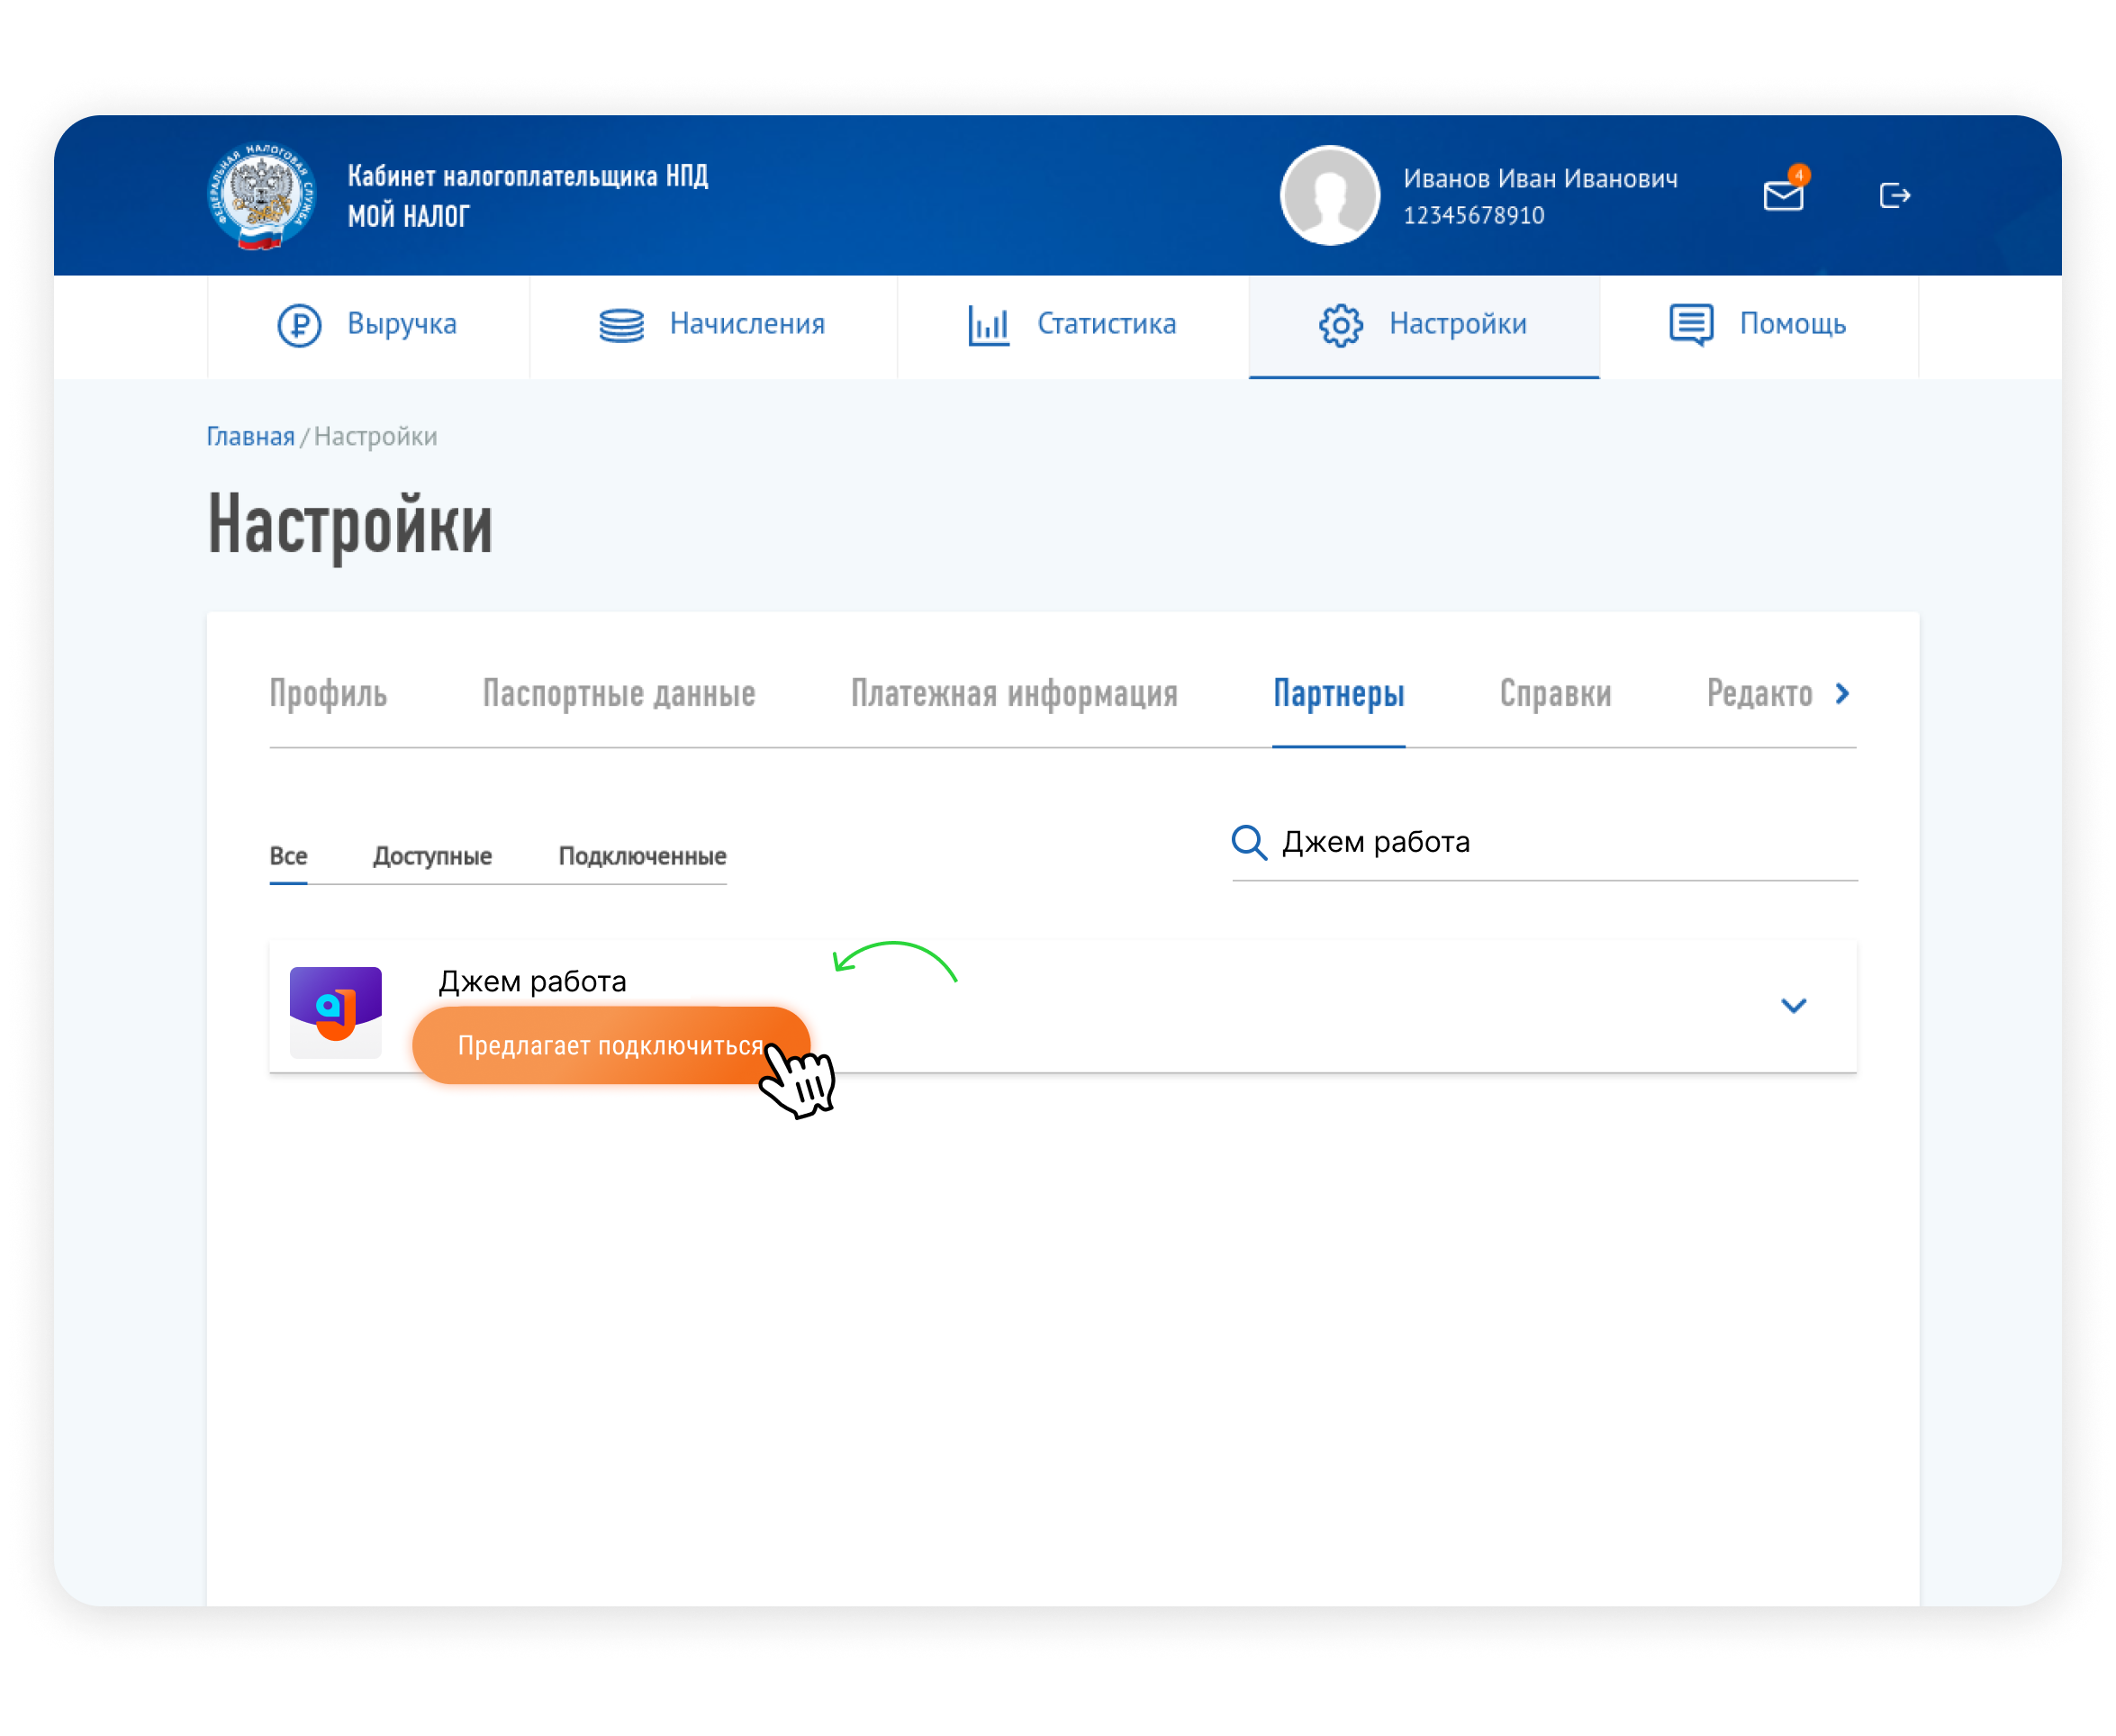2116x1736 pixels.
Task: Click the Federal Tax Service logo
Action: (x=262, y=196)
